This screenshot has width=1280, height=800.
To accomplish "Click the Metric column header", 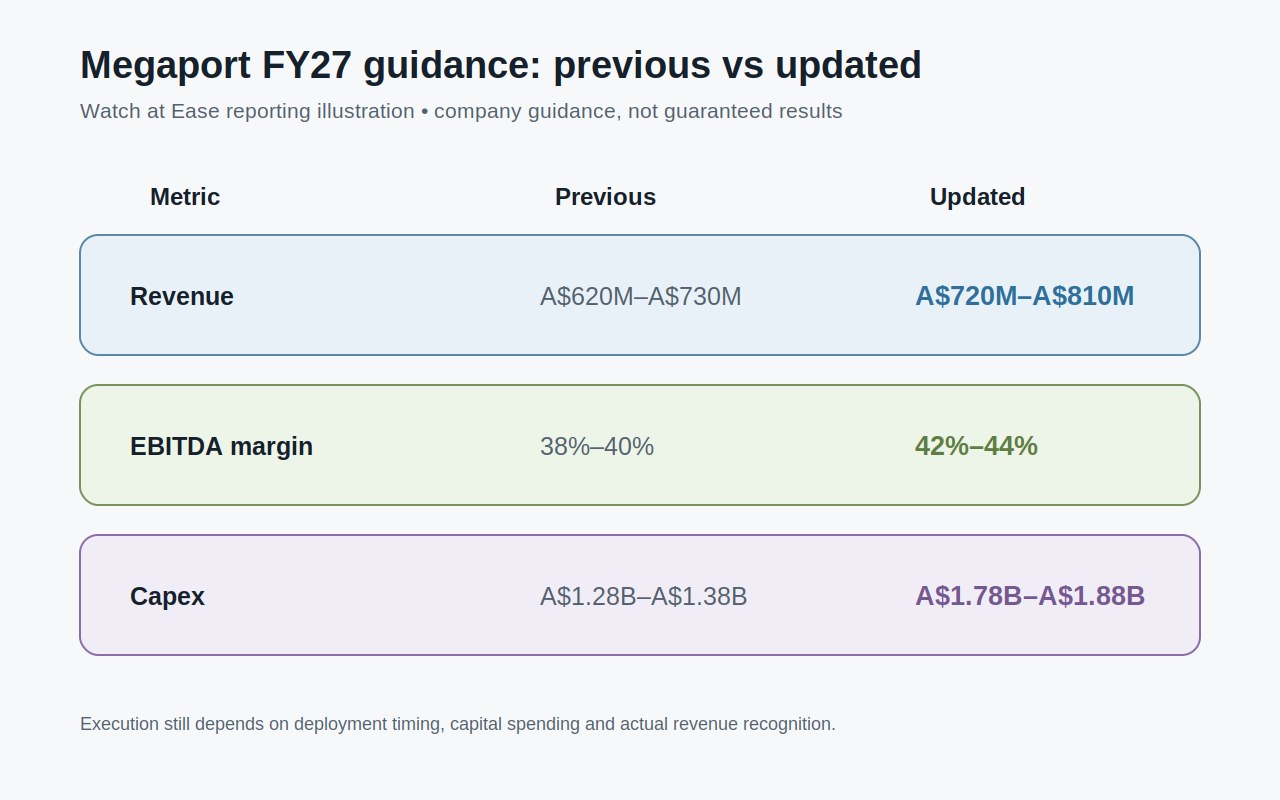I will tap(185, 197).
